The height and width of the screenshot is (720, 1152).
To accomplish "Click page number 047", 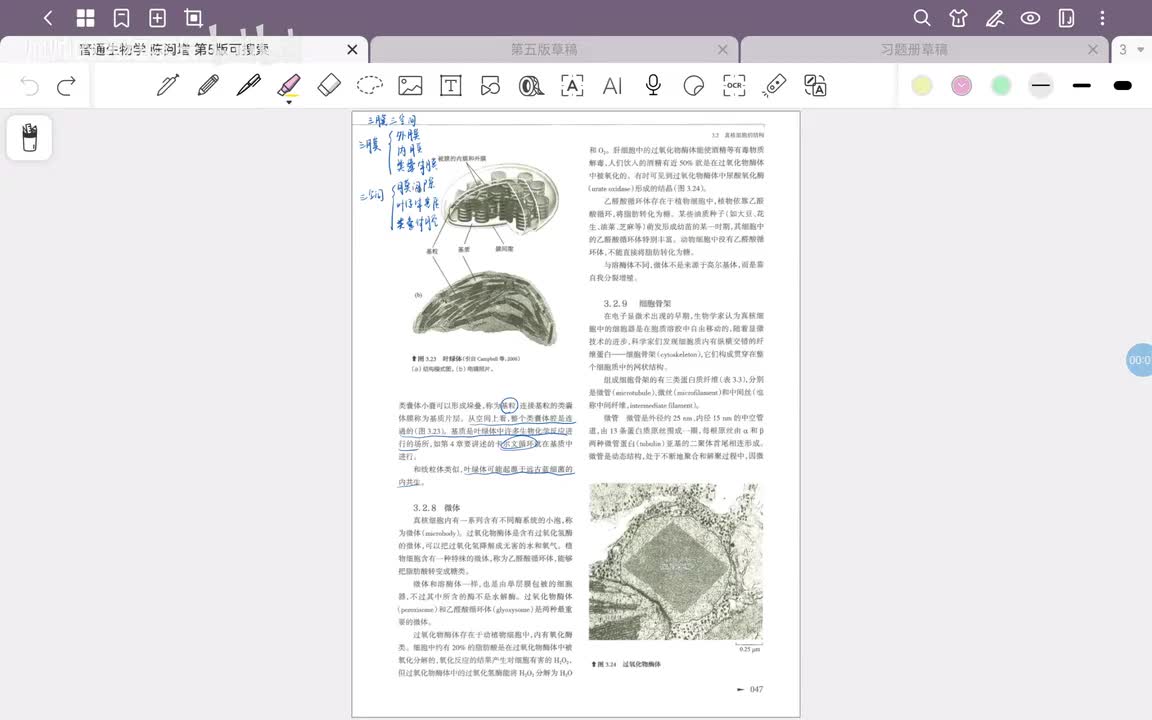I will (756, 689).
